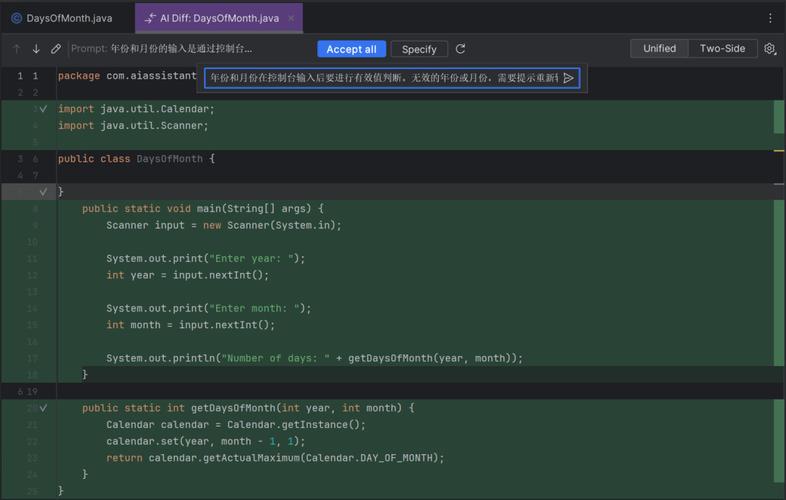Click the 'Scanner input = new Scanner' line
This screenshot has width=786, height=500.
[x=224, y=225]
